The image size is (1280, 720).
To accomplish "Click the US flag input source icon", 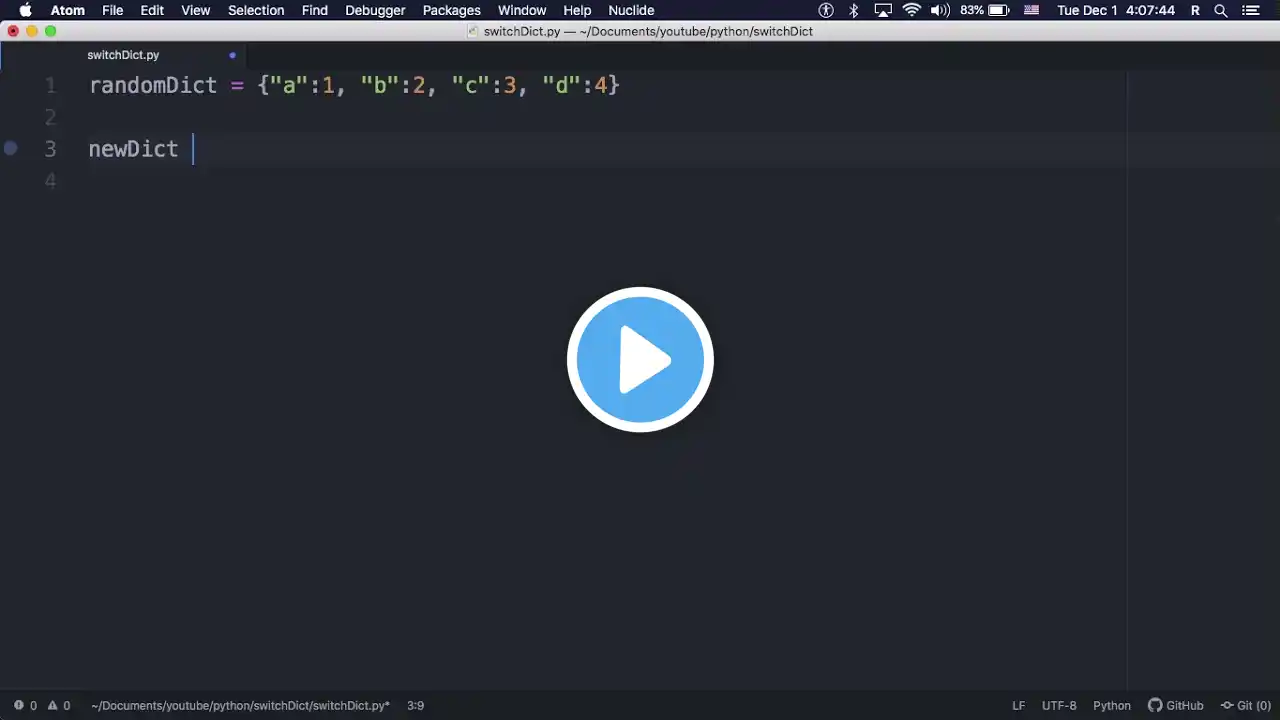I will coord(1032,10).
